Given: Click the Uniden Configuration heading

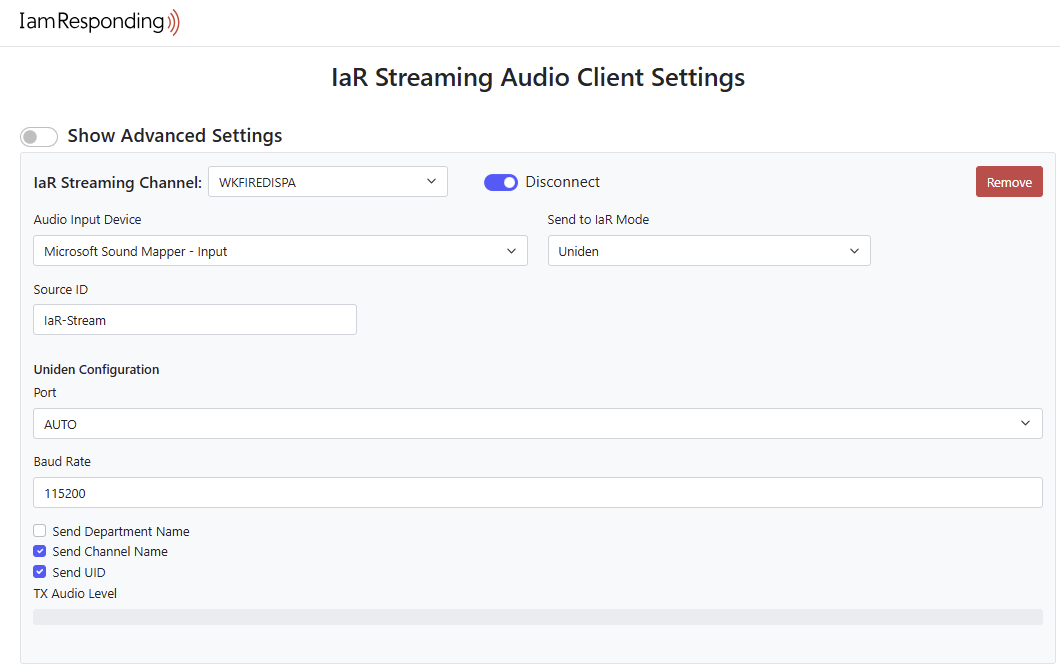Looking at the screenshot, I should (97, 370).
